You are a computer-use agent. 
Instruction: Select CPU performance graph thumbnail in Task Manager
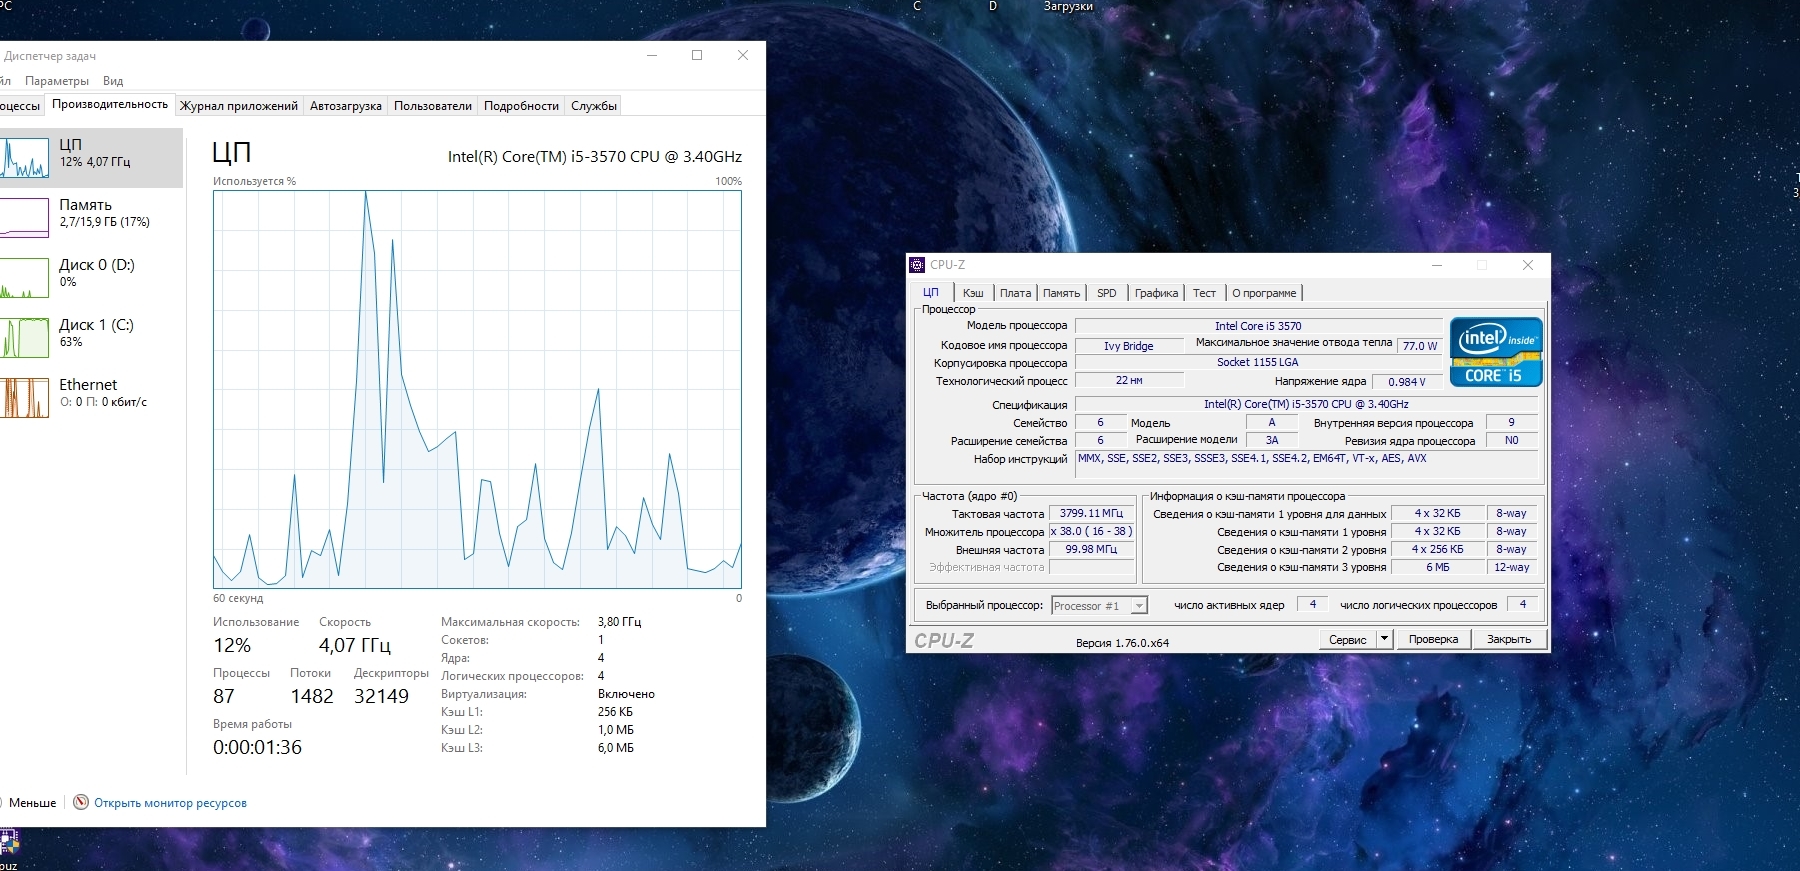(x=24, y=158)
